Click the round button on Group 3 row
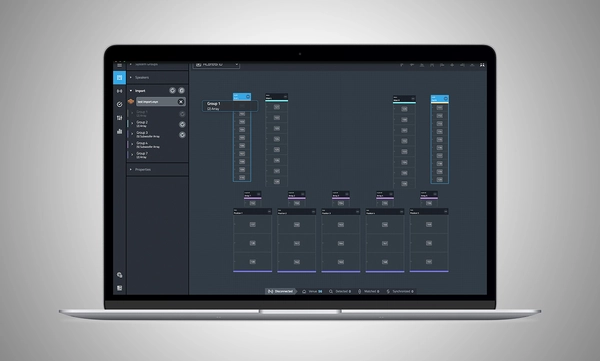 point(182,134)
